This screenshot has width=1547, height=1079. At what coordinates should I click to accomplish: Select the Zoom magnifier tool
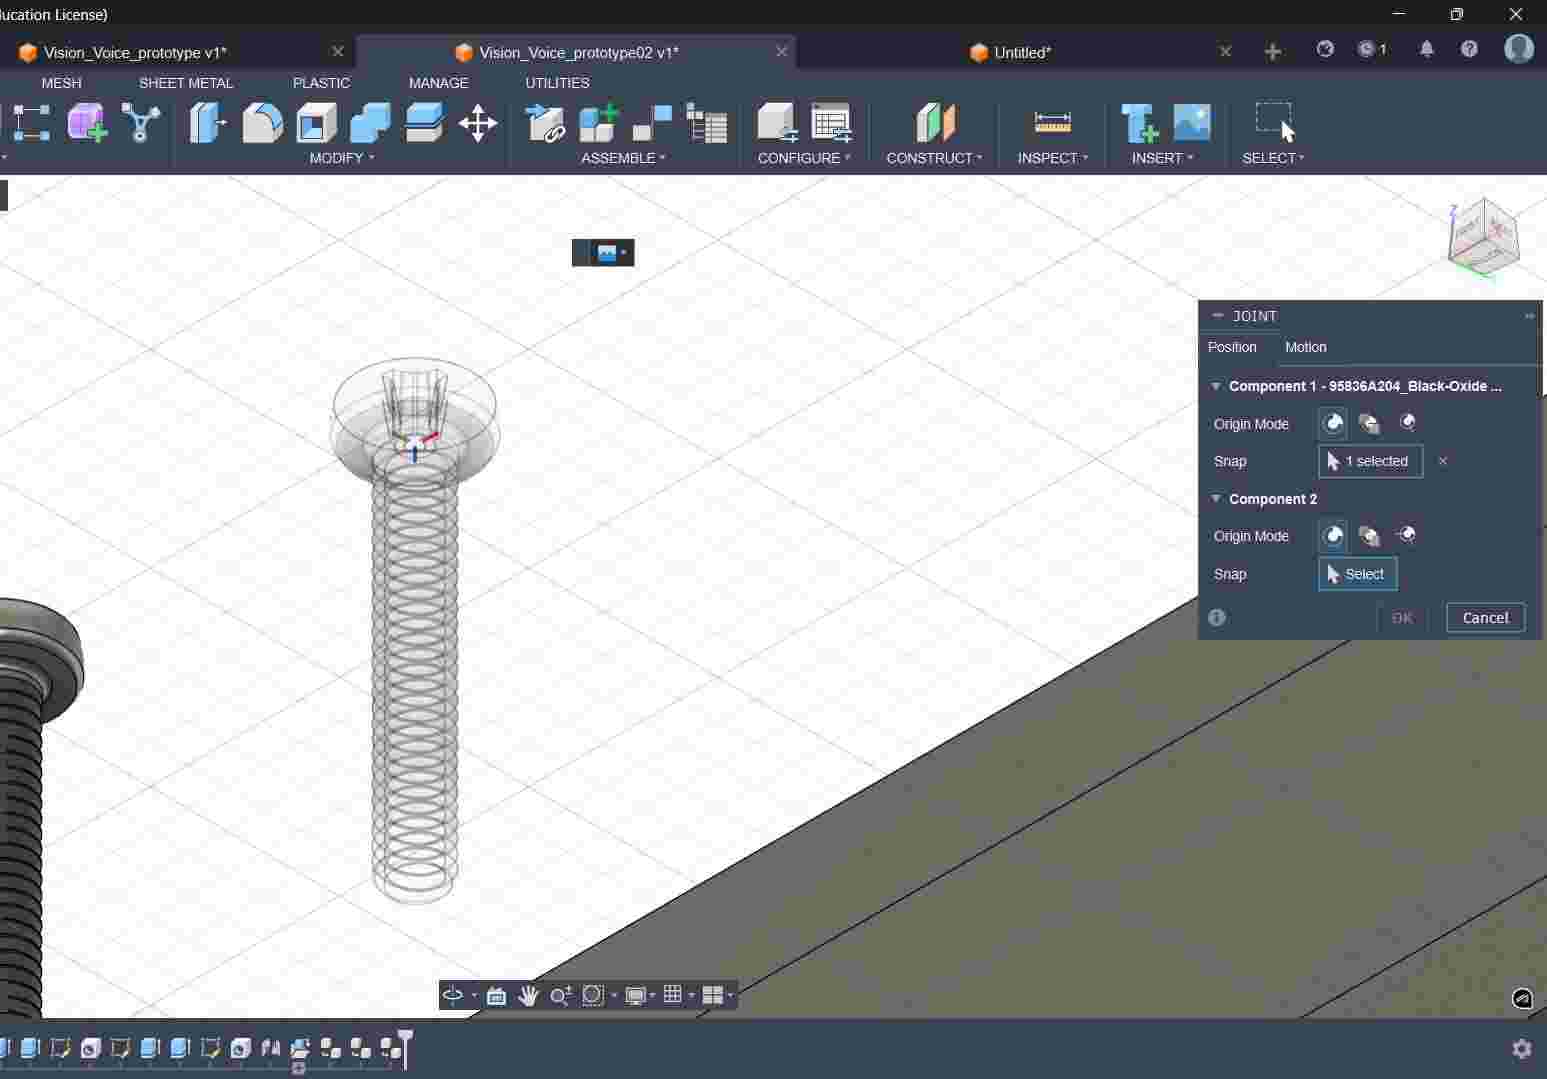pyautogui.click(x=560, y=995)
